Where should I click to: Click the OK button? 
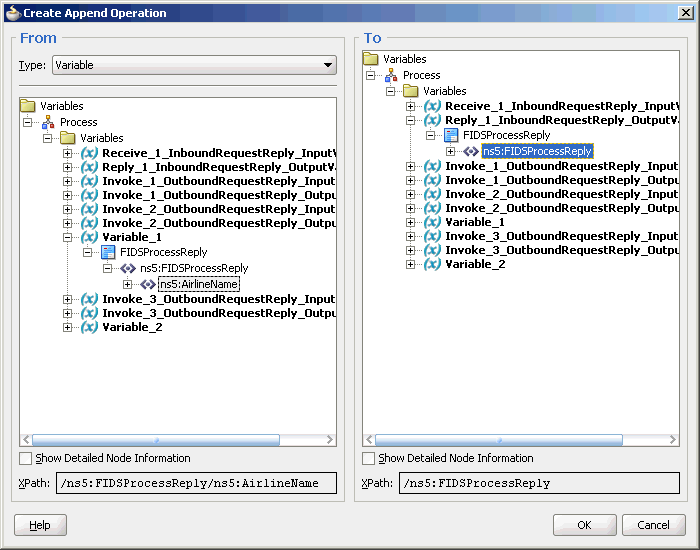[x=584, y=525]
